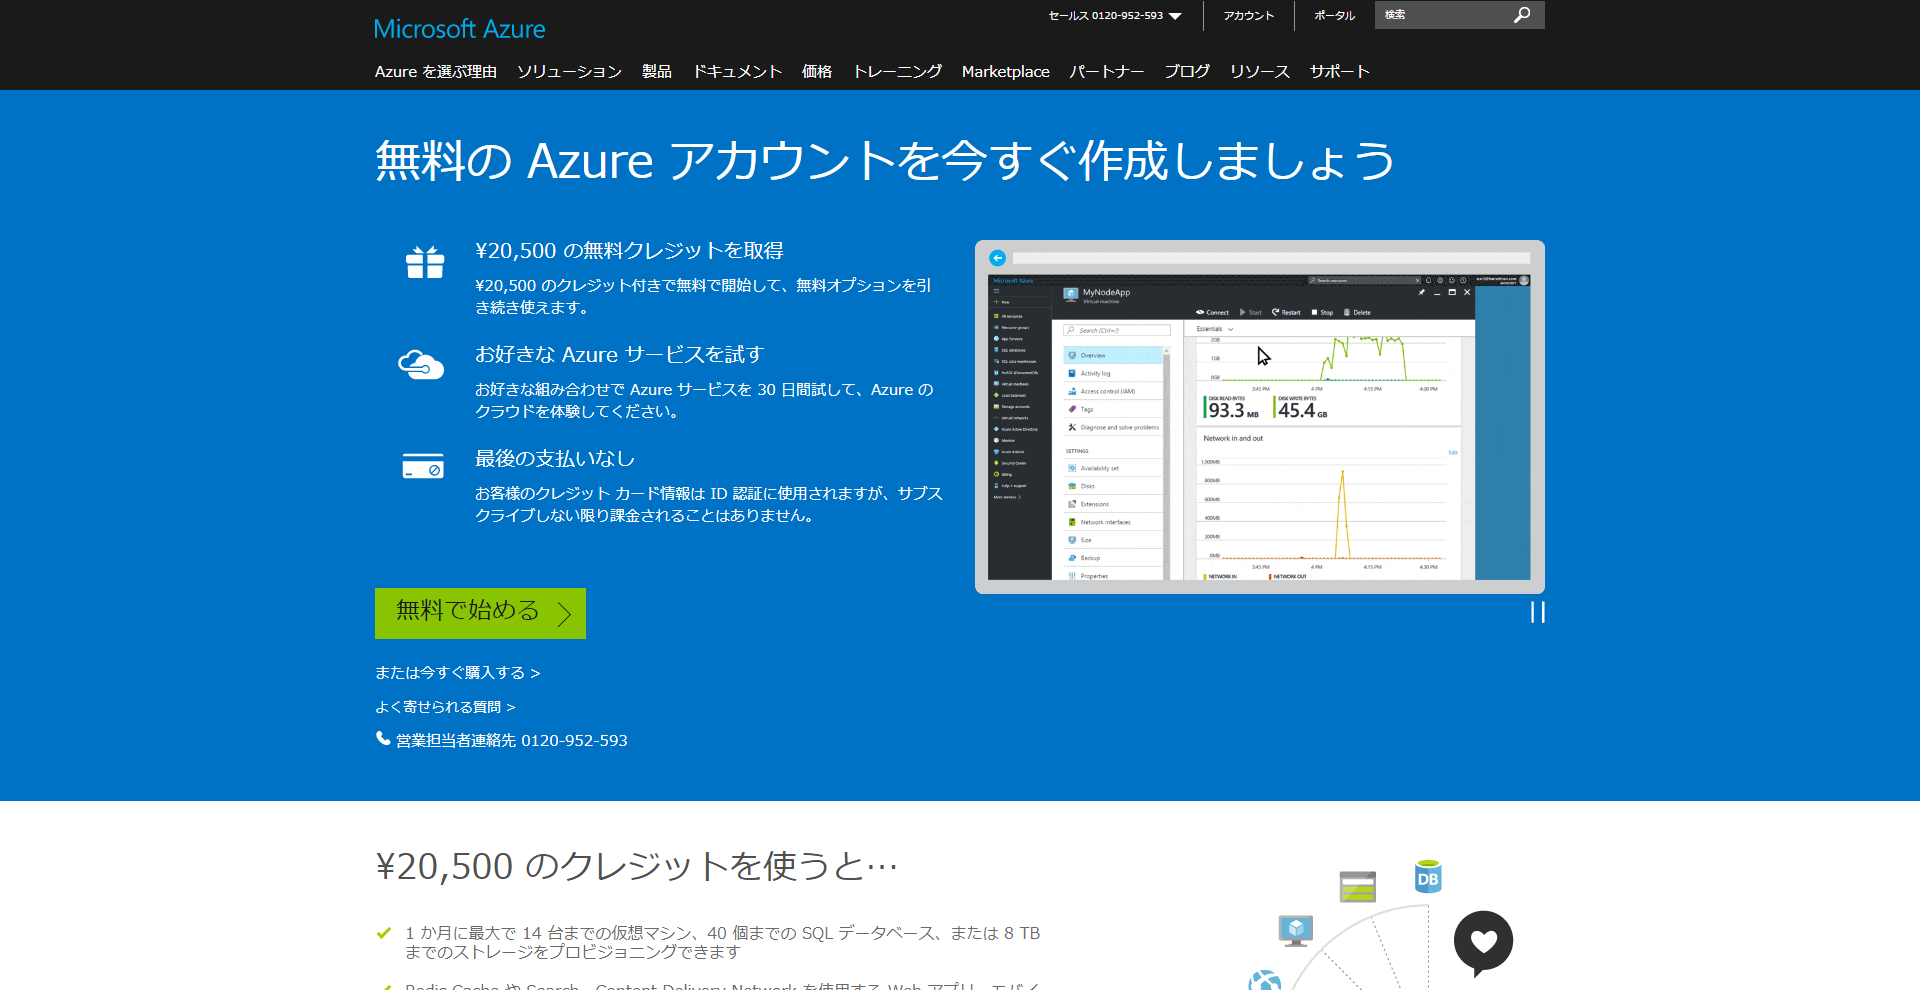Screen dimensions: 1920x990
Task: Expand More services in the portal sidebar
Action: (x=1007, y=496)
